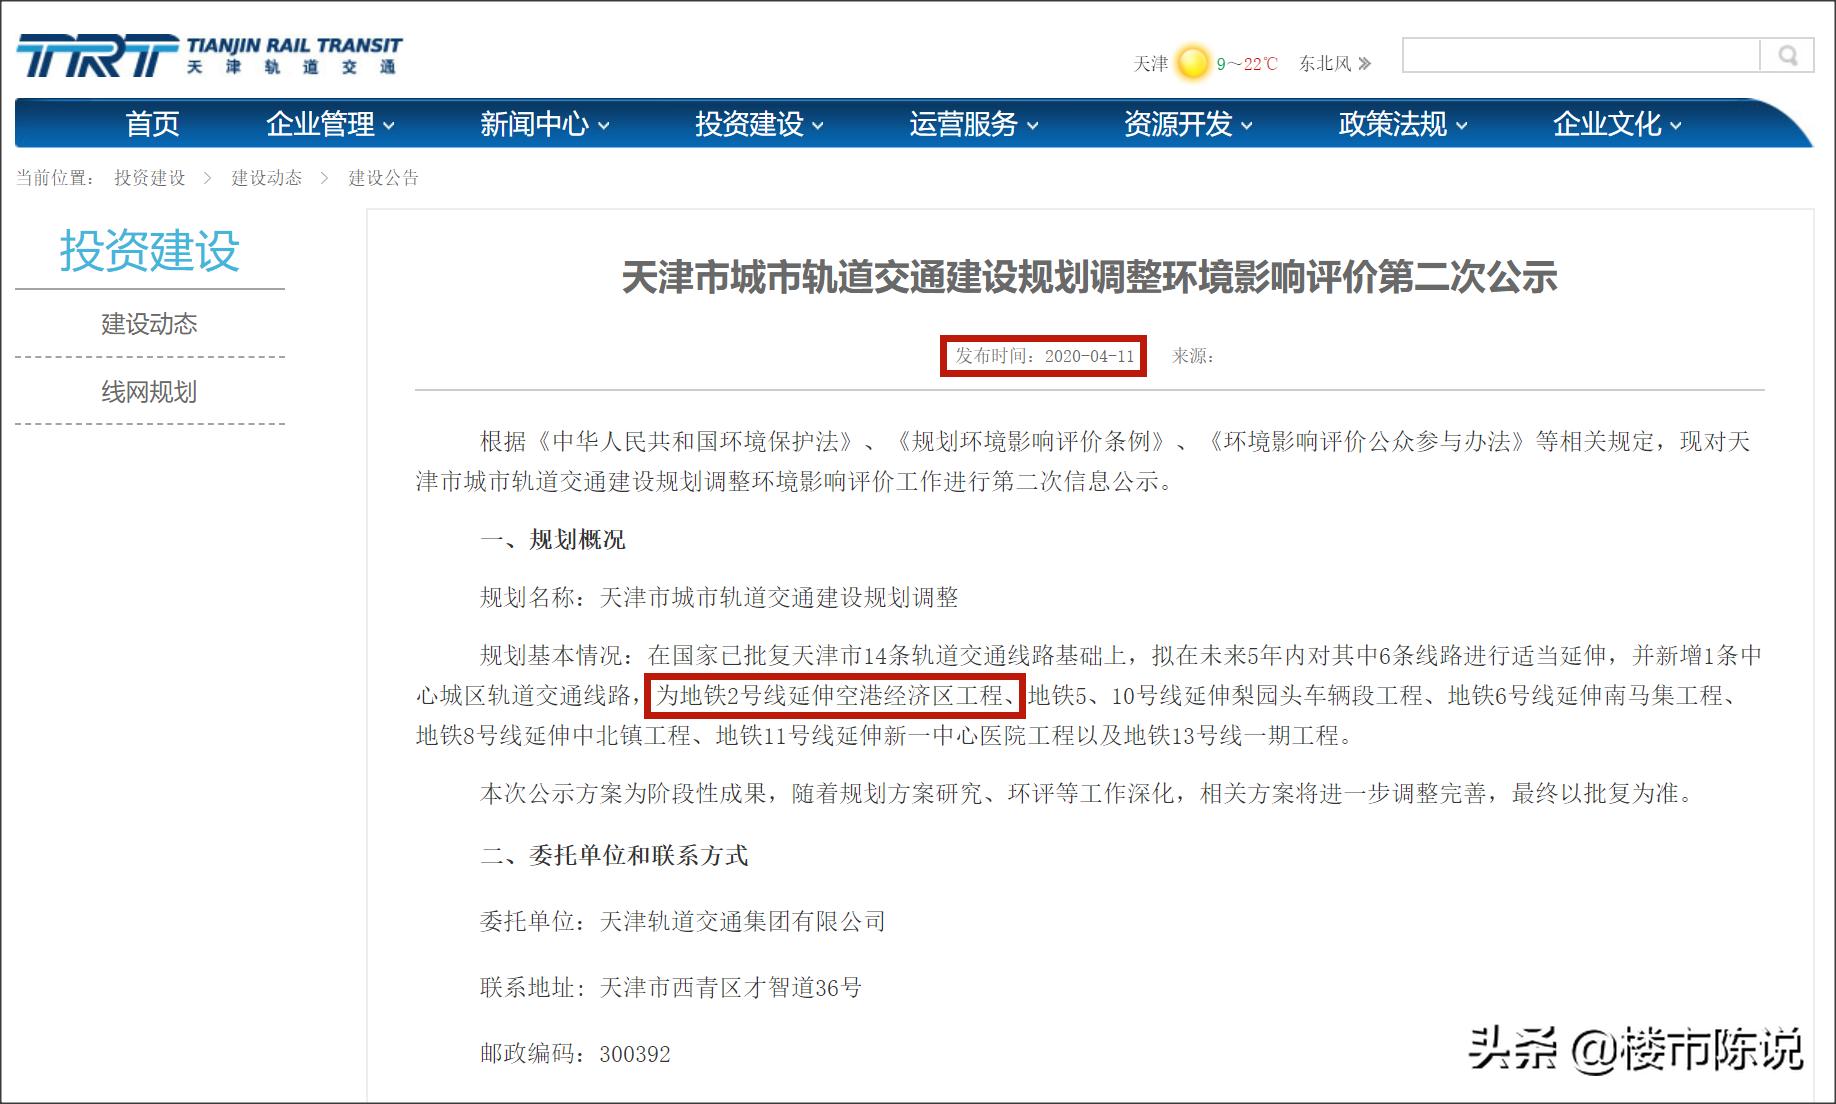Click the TRT Tianjin Rail Transit logo

point(210,55)
